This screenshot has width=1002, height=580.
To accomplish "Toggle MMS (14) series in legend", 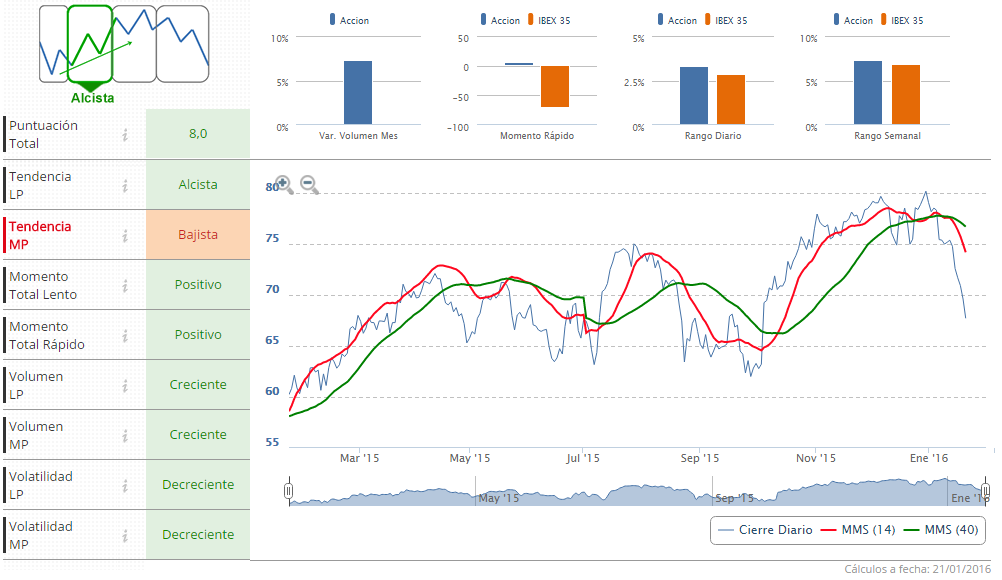I will coord(857,530).
